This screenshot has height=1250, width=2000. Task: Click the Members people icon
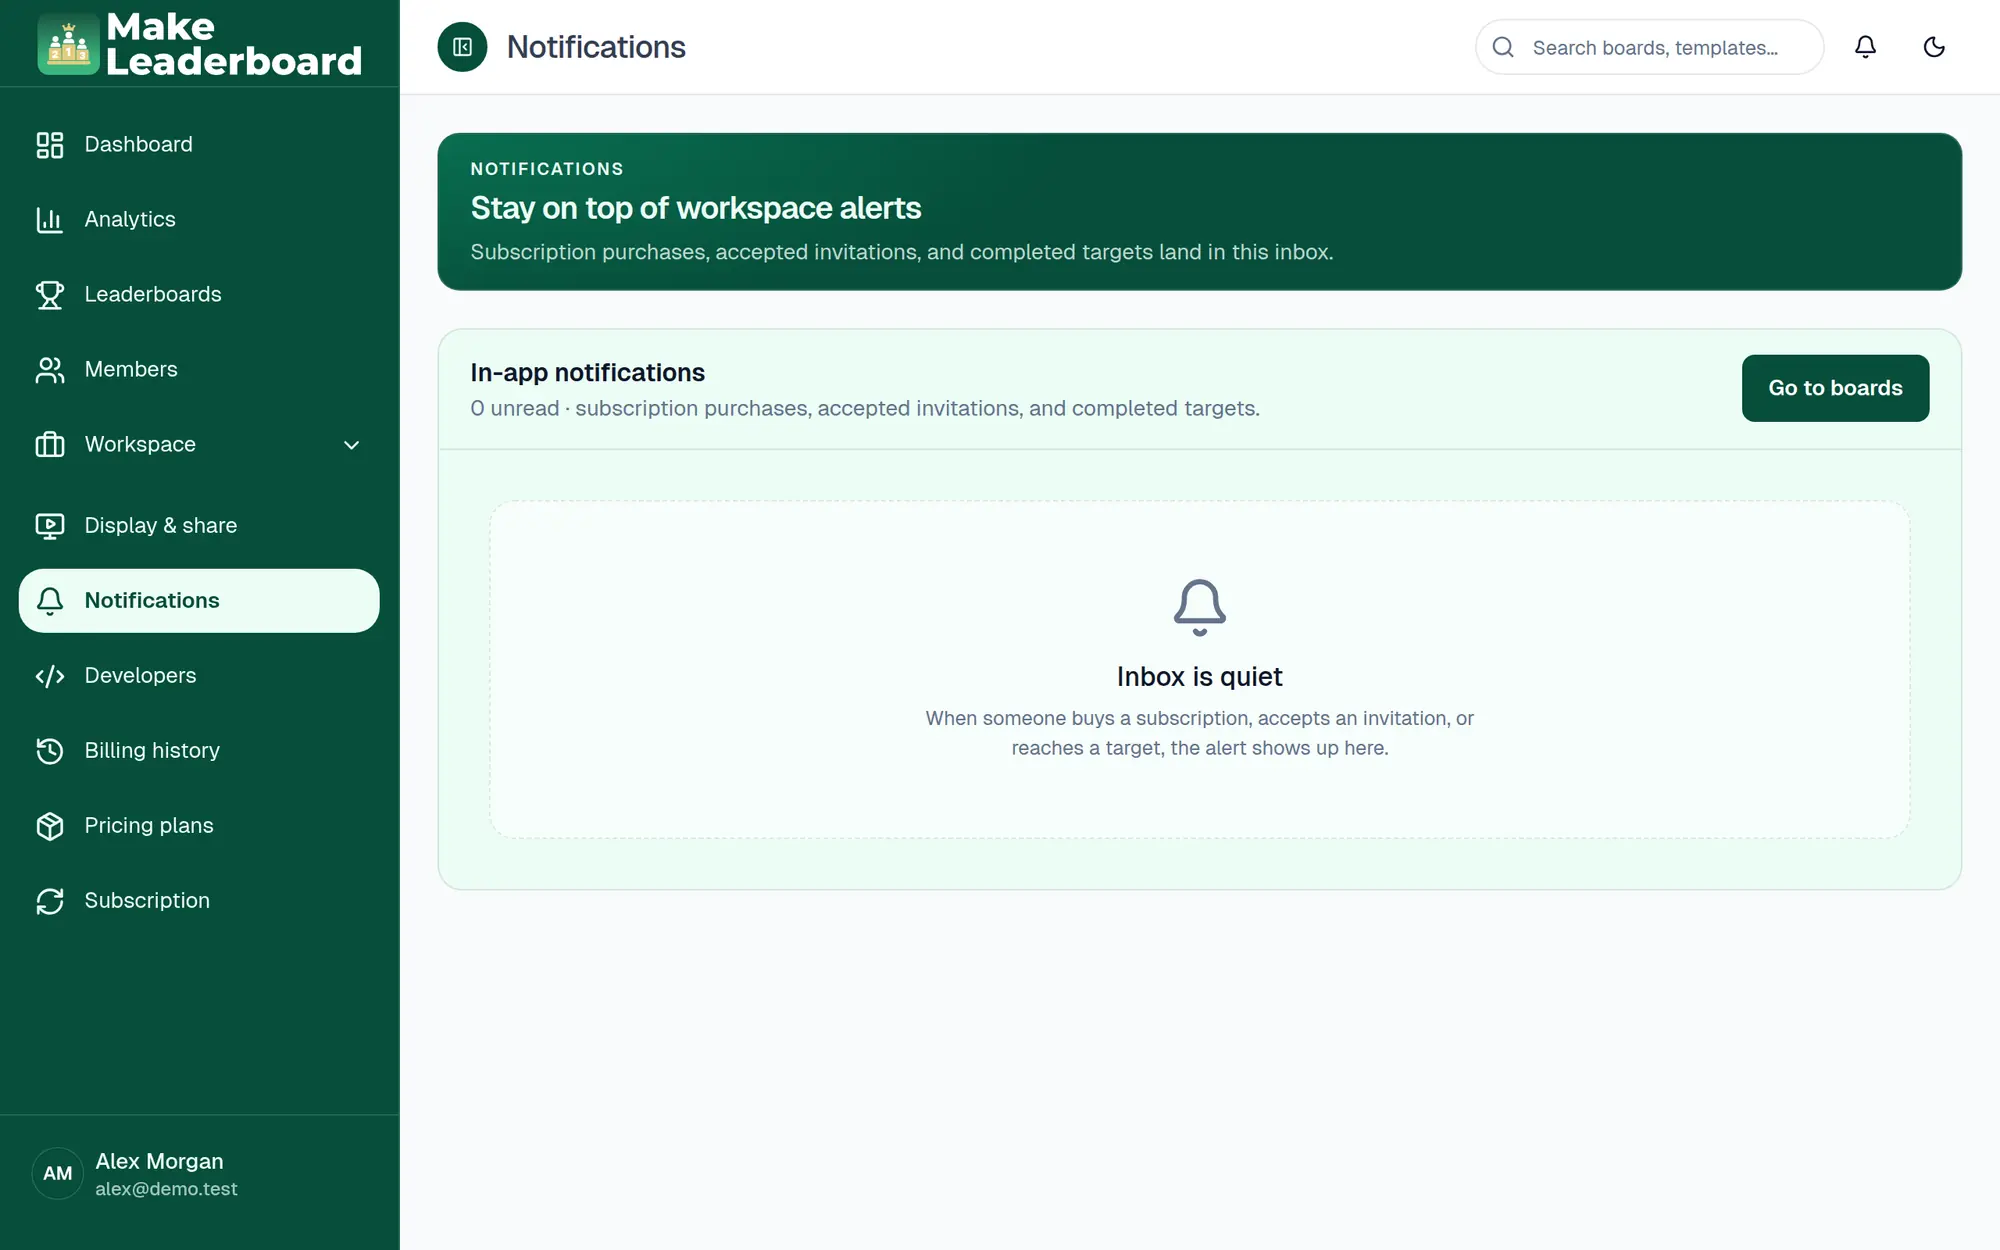point(50,370)
